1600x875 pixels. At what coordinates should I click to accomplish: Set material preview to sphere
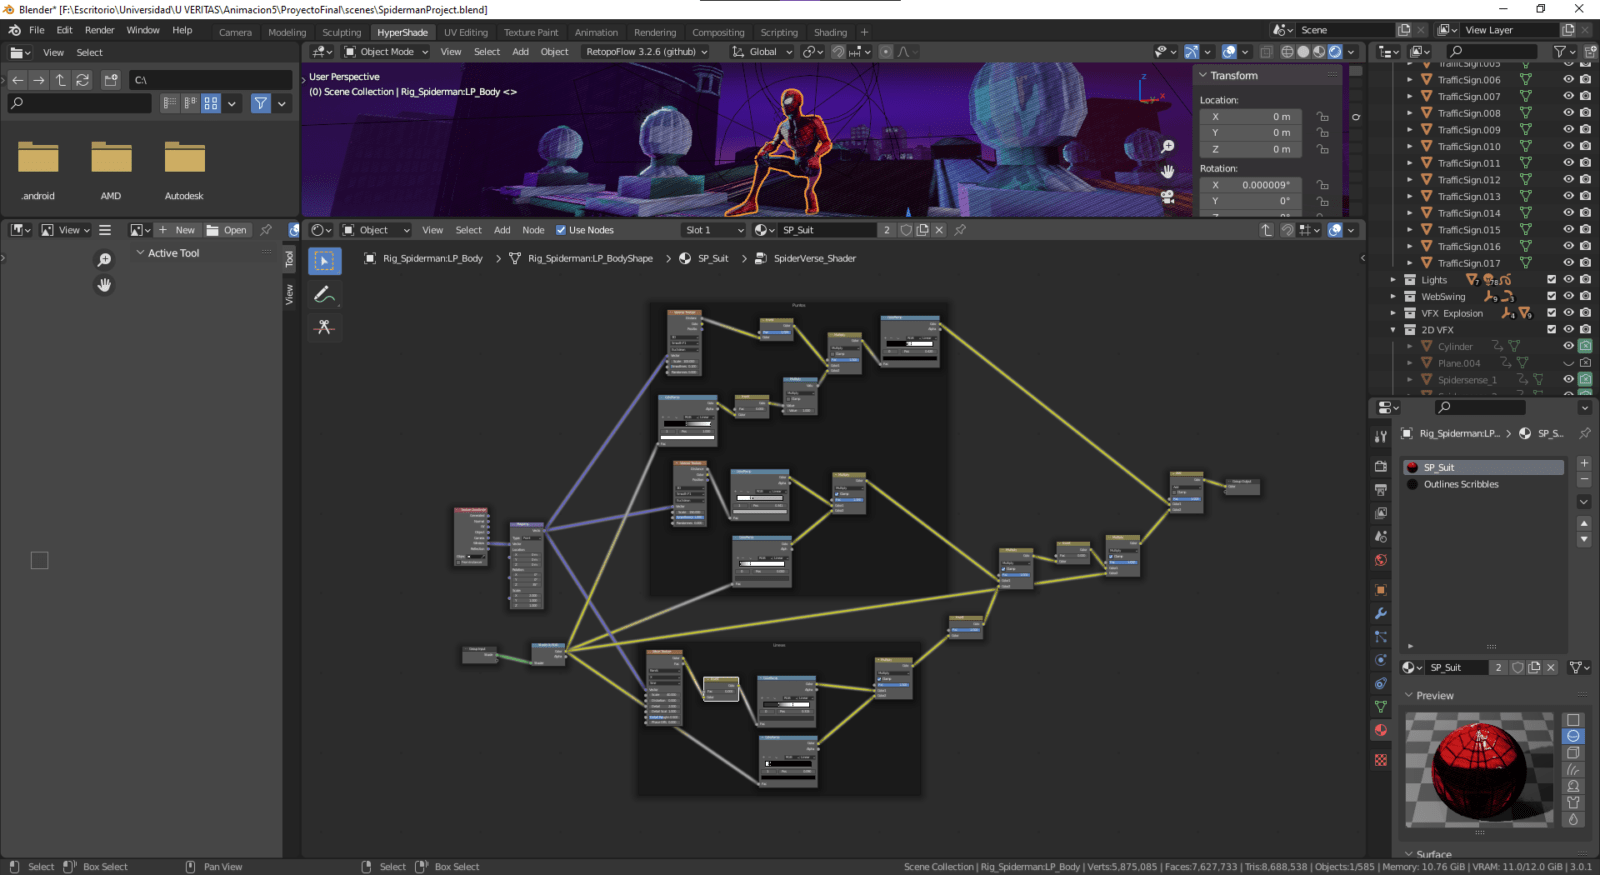tap(1573, 736)
